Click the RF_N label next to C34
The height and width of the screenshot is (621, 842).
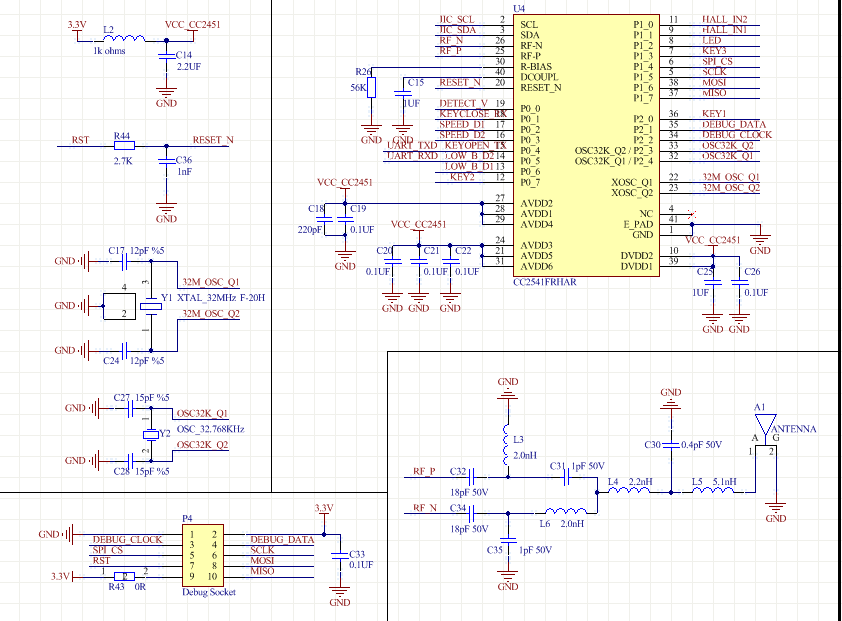pyautogui.click(x=425, y=508)
